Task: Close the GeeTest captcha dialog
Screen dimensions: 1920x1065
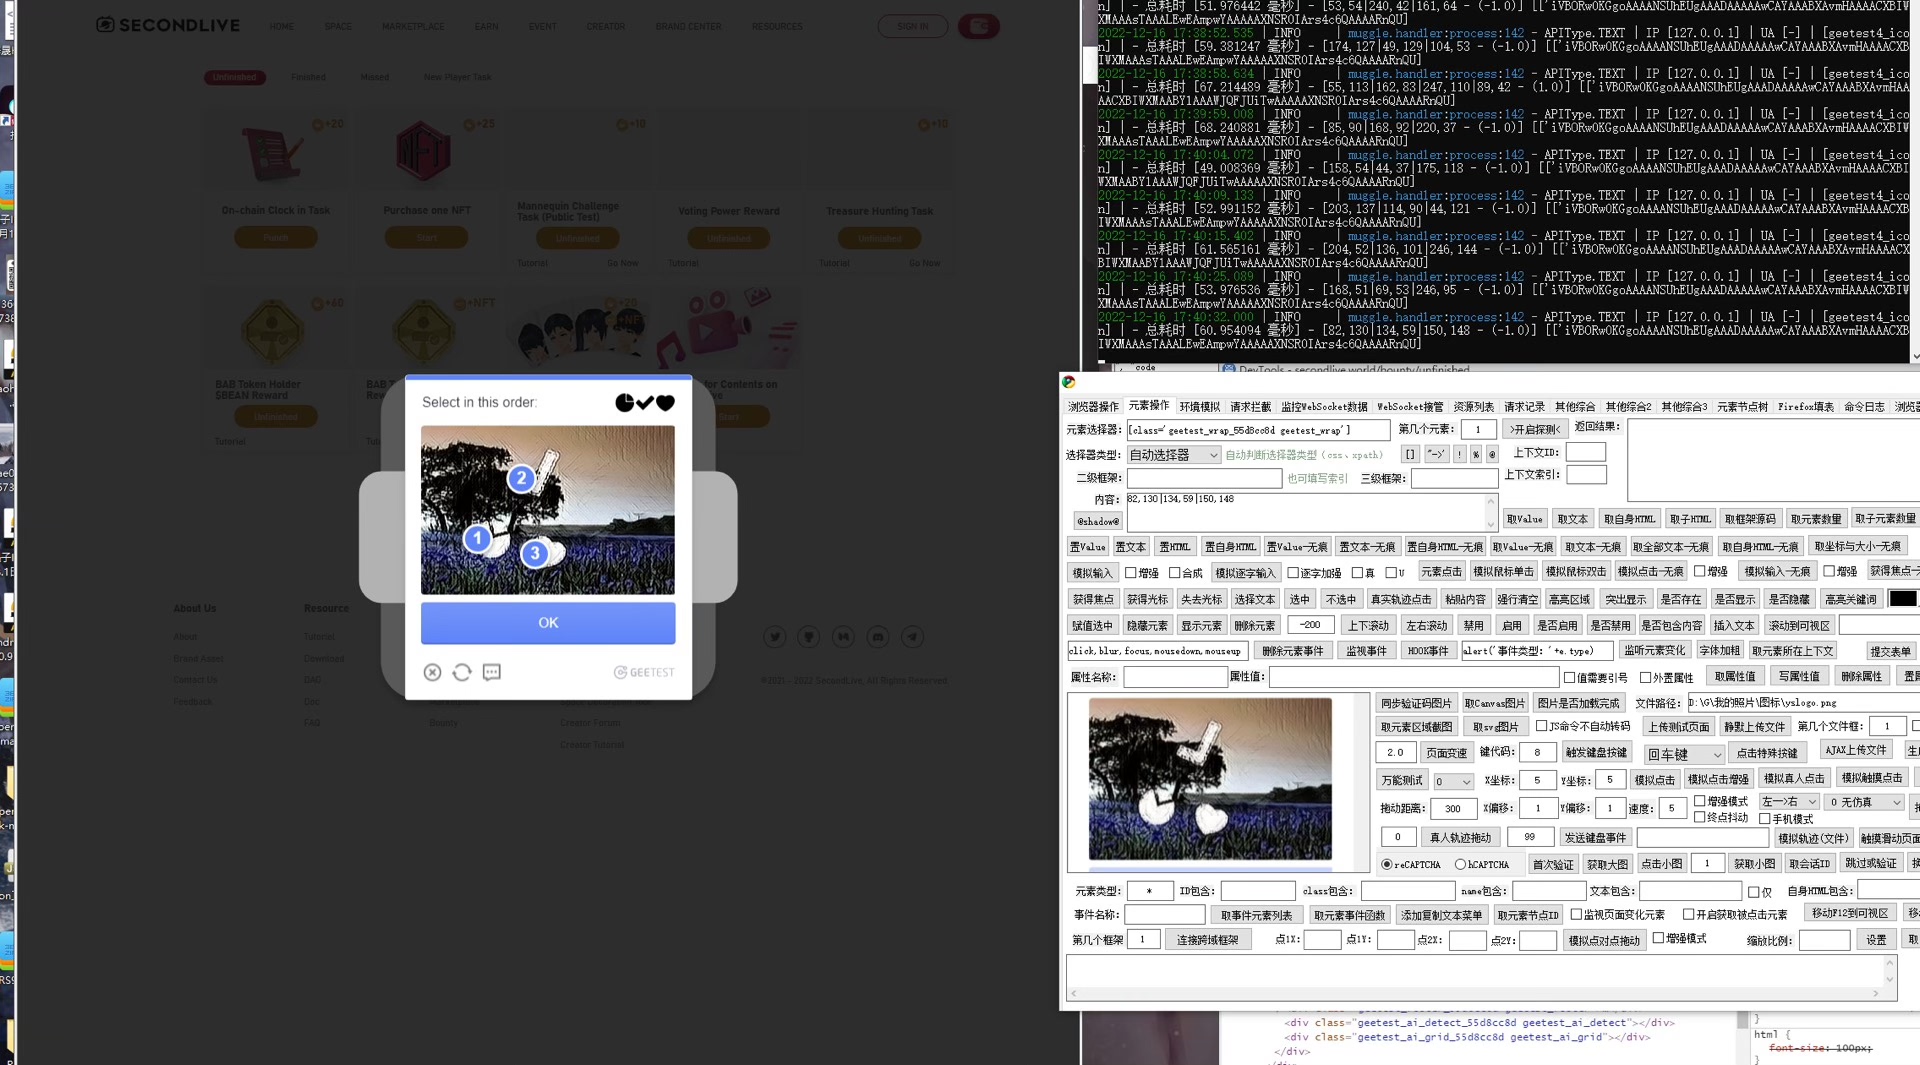Action: (432, 673)
